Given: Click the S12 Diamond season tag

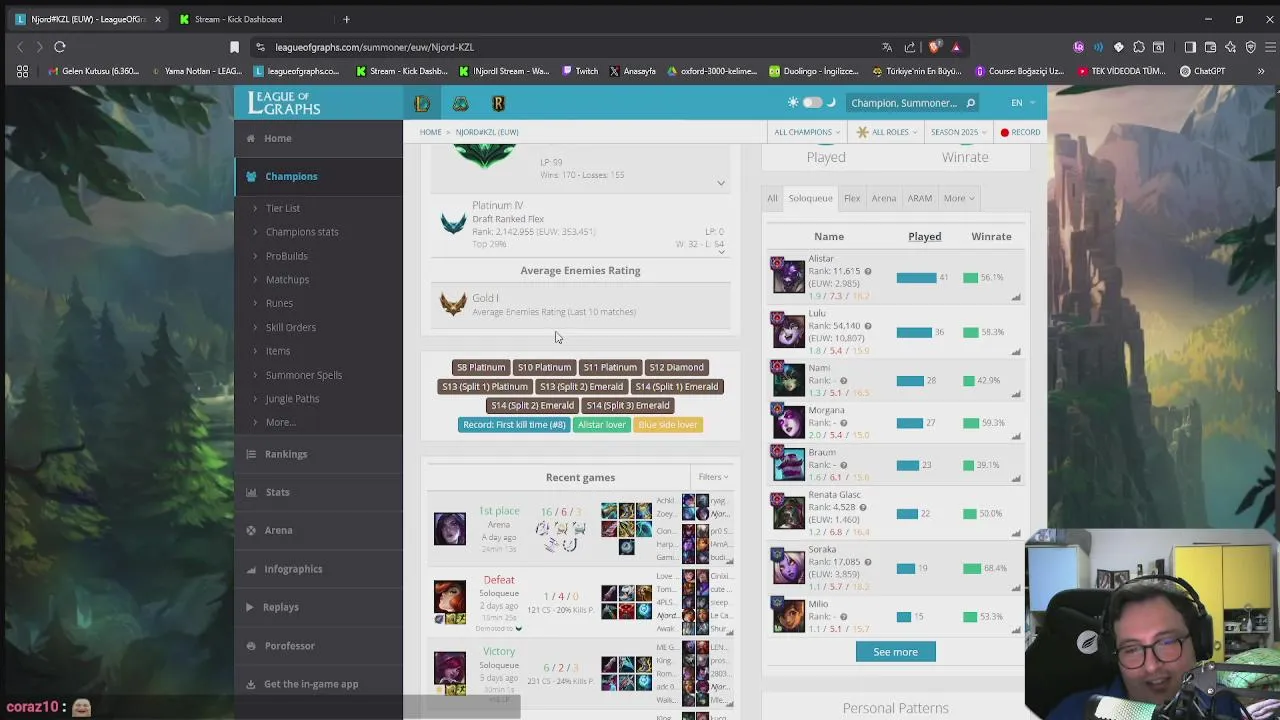Looking at the screenshot, I should tap(677, 367).
